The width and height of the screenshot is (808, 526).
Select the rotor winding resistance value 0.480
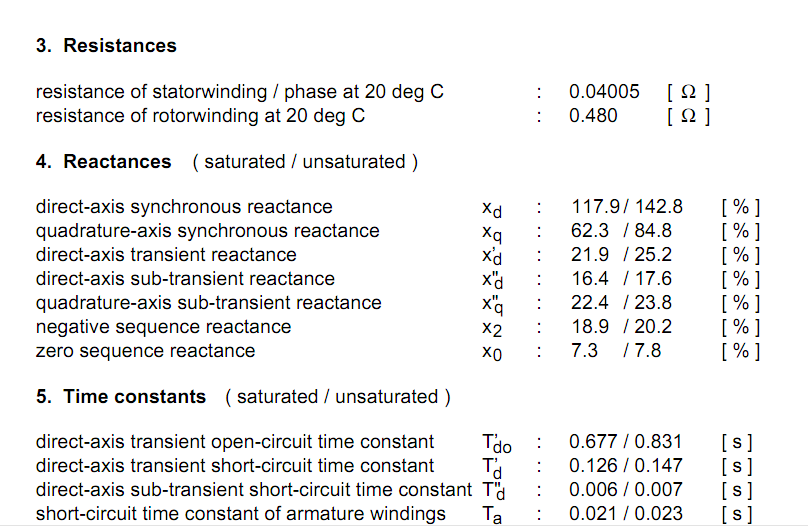593,115
